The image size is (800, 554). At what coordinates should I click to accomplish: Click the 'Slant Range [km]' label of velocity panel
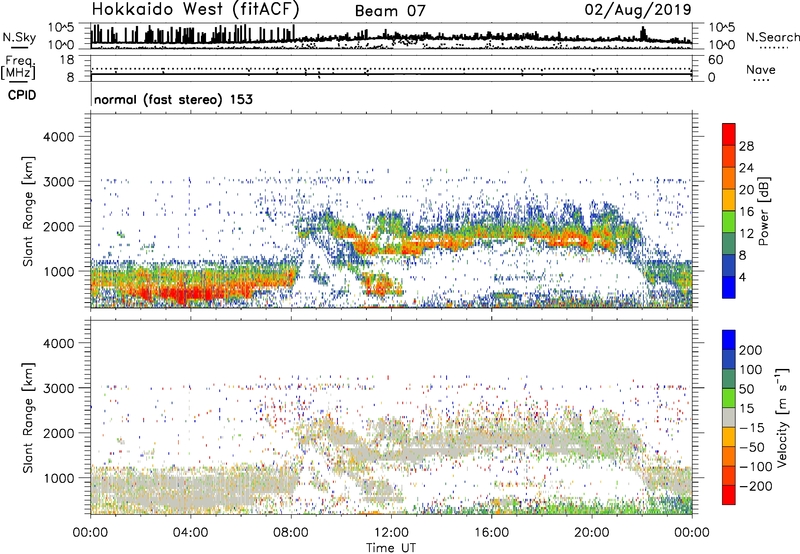coord(28,418)
